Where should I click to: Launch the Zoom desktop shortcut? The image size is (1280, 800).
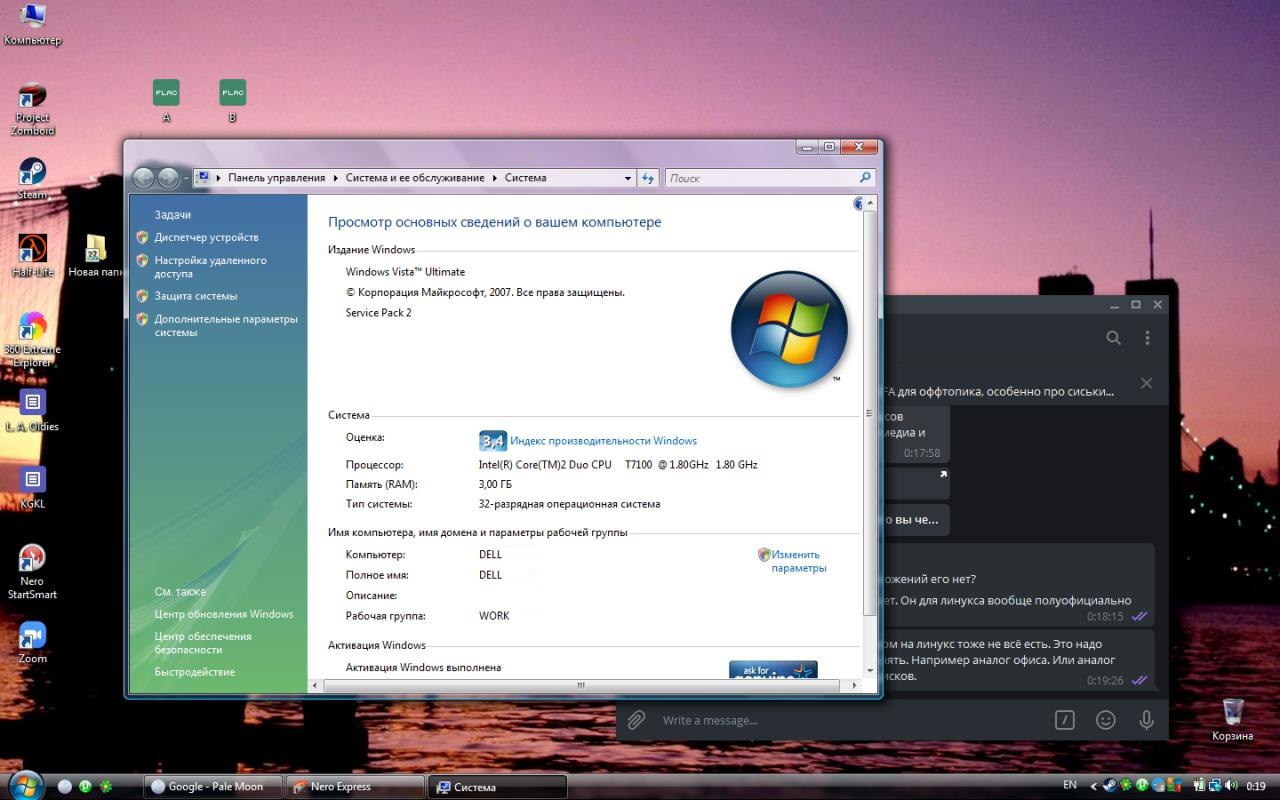coord(32,642)
